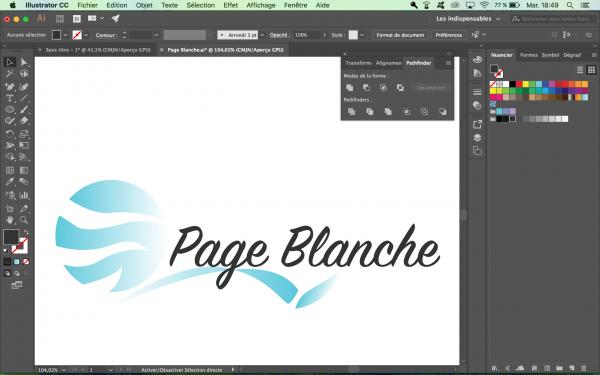Select the Eraser tool
600x375 pixels.
tap(24, 121)
